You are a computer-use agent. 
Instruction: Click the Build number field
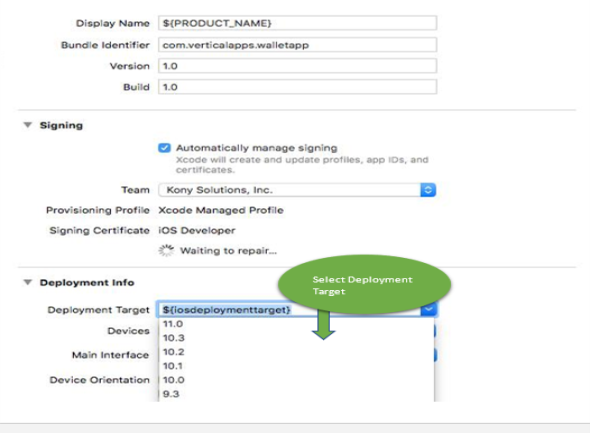pos(297,87)
